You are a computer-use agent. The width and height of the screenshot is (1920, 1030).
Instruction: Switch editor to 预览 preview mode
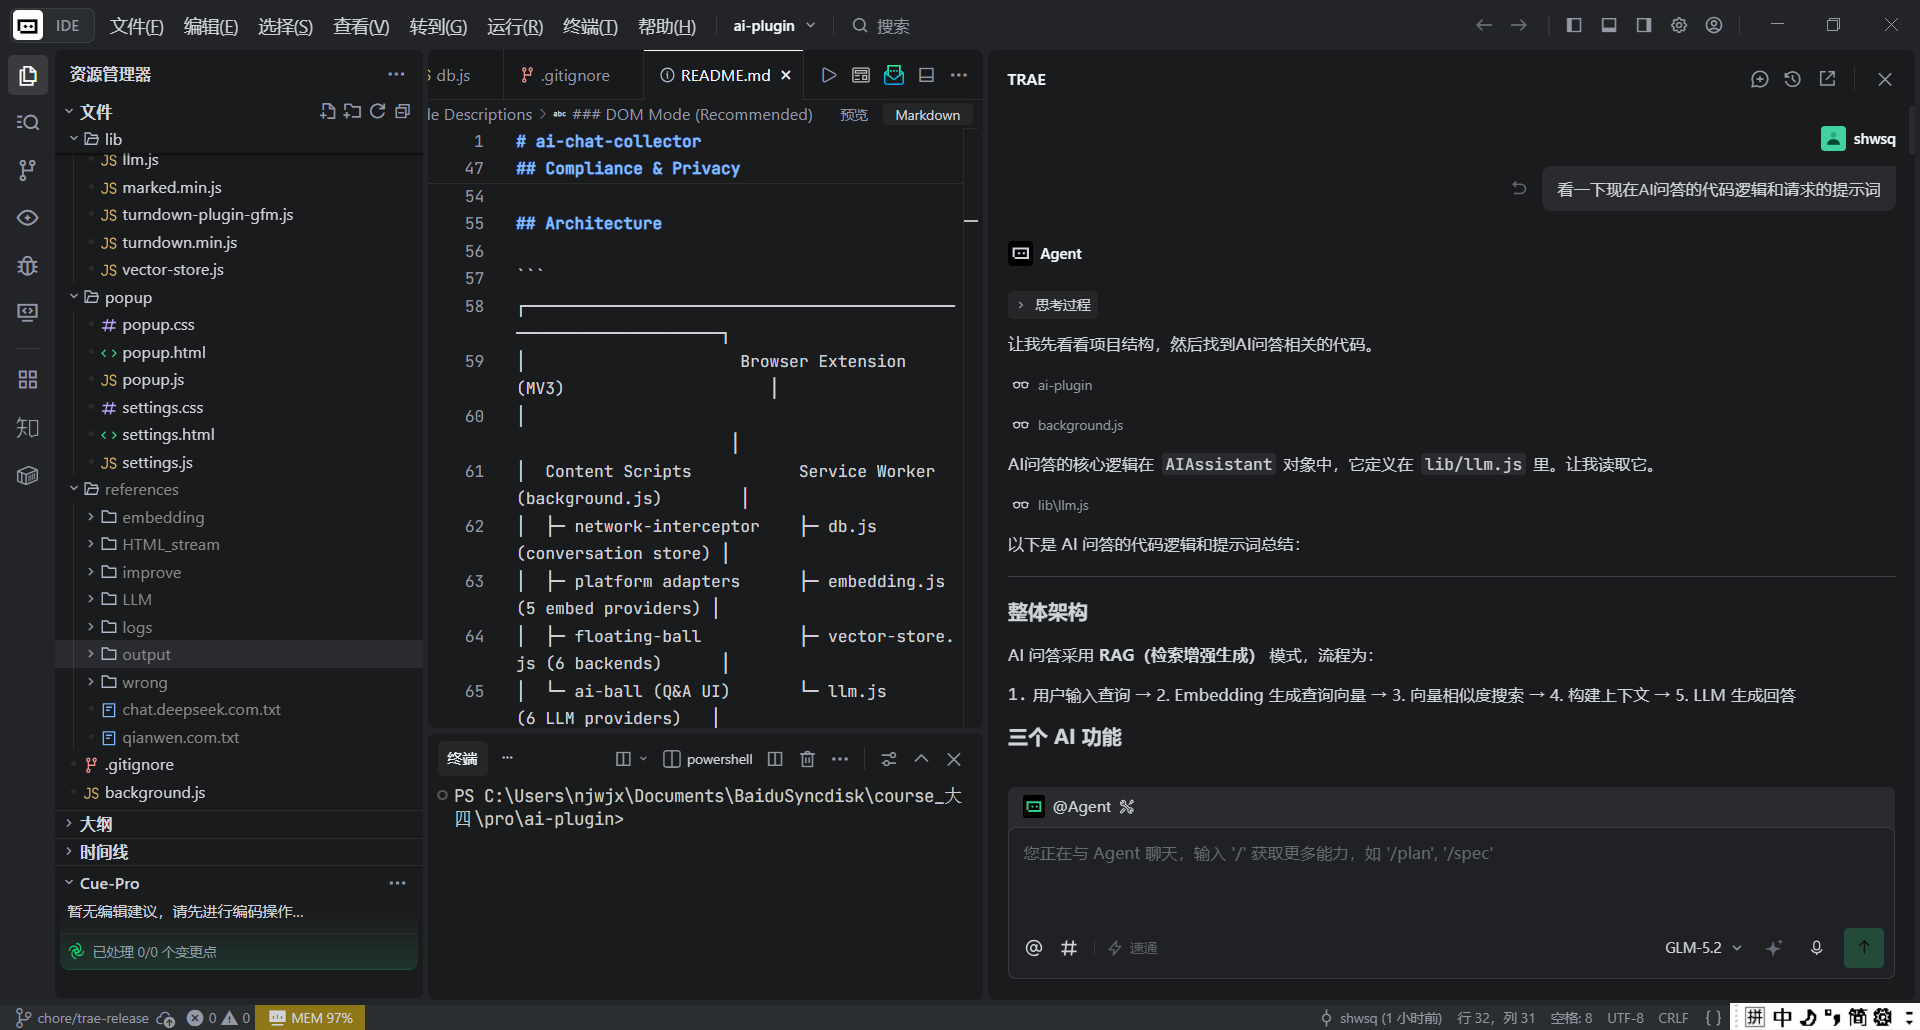click(854, 115)
